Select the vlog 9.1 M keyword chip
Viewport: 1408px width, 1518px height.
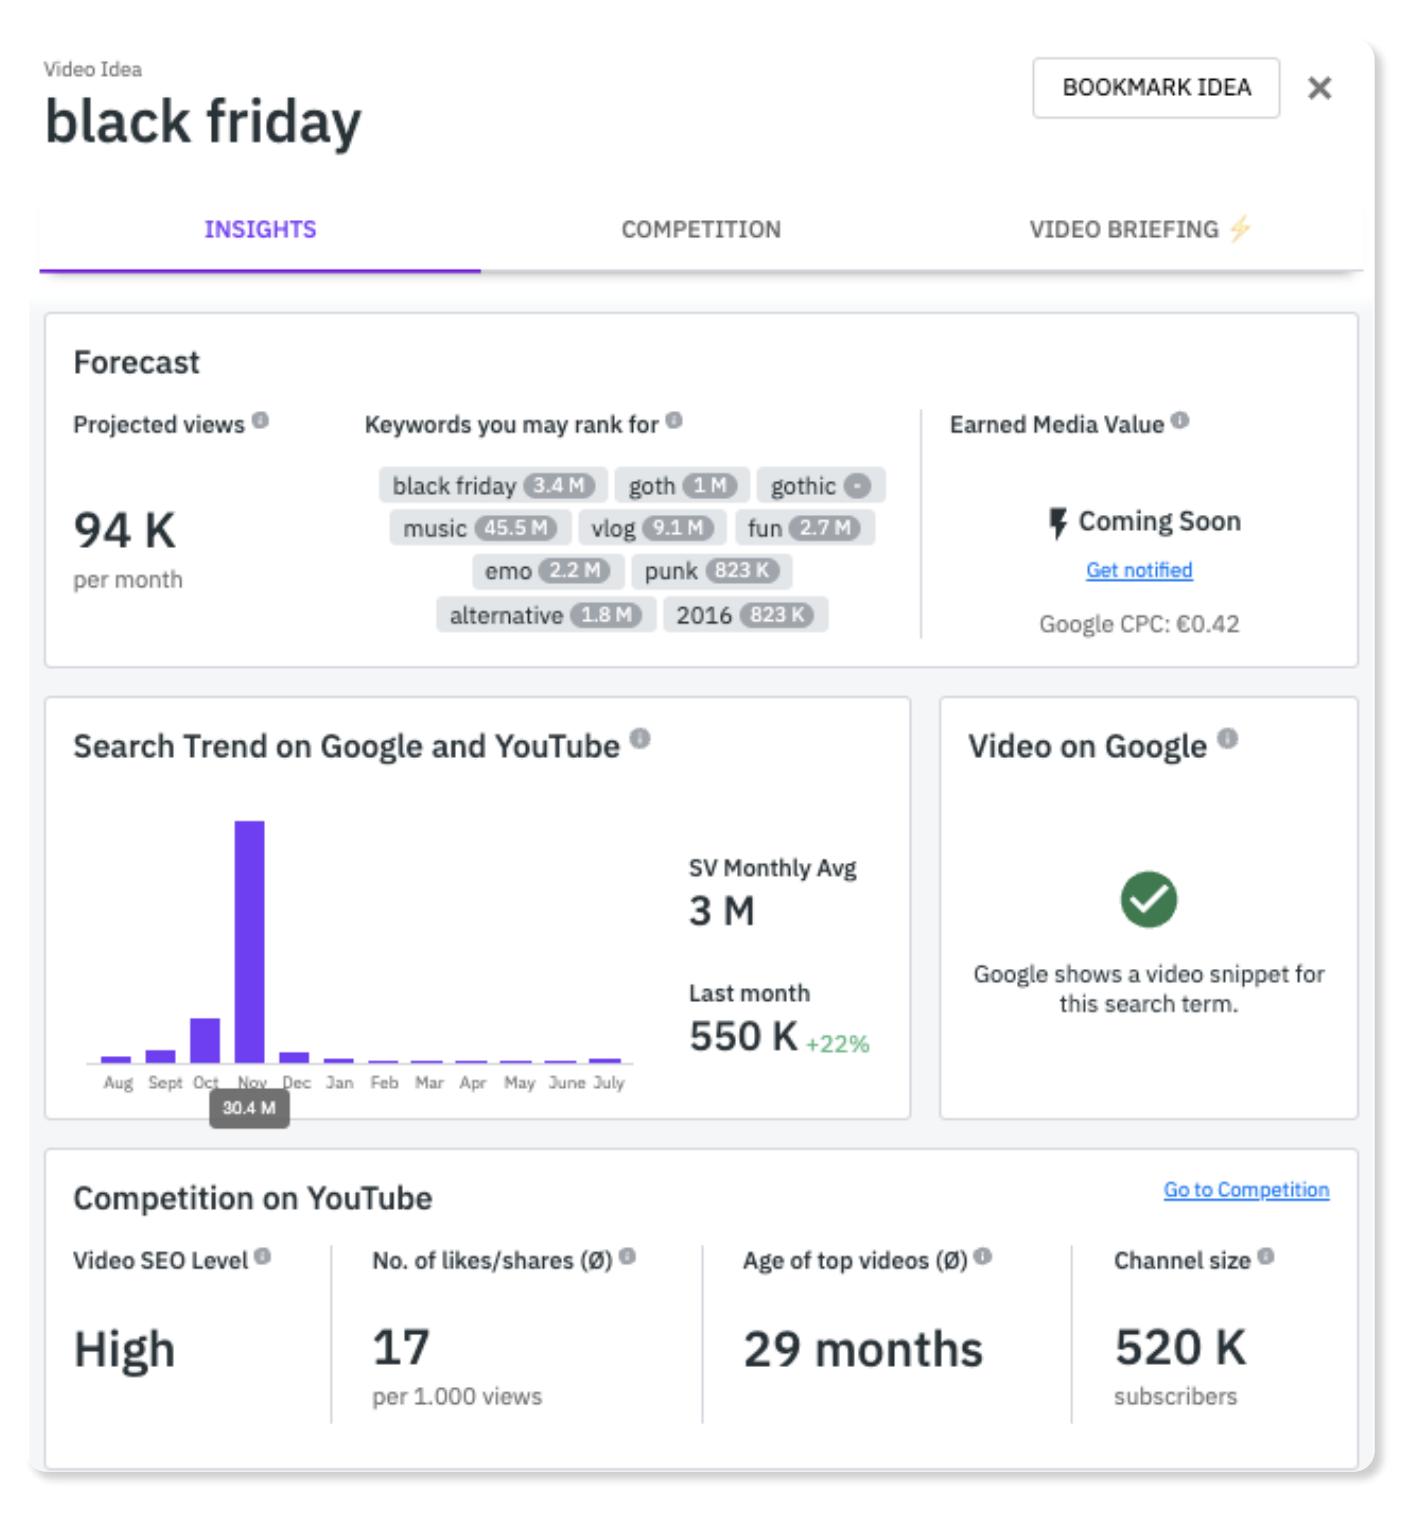tap(652, 528)
